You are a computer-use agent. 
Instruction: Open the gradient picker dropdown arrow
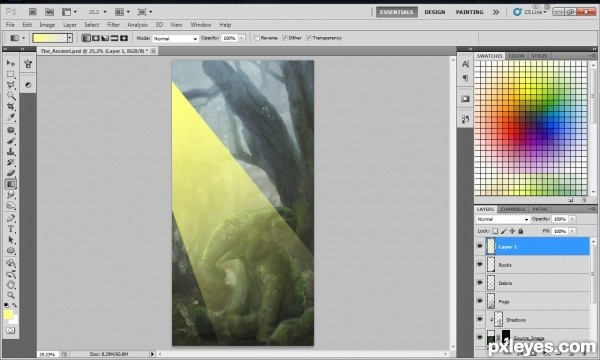[x=70, y=38]
